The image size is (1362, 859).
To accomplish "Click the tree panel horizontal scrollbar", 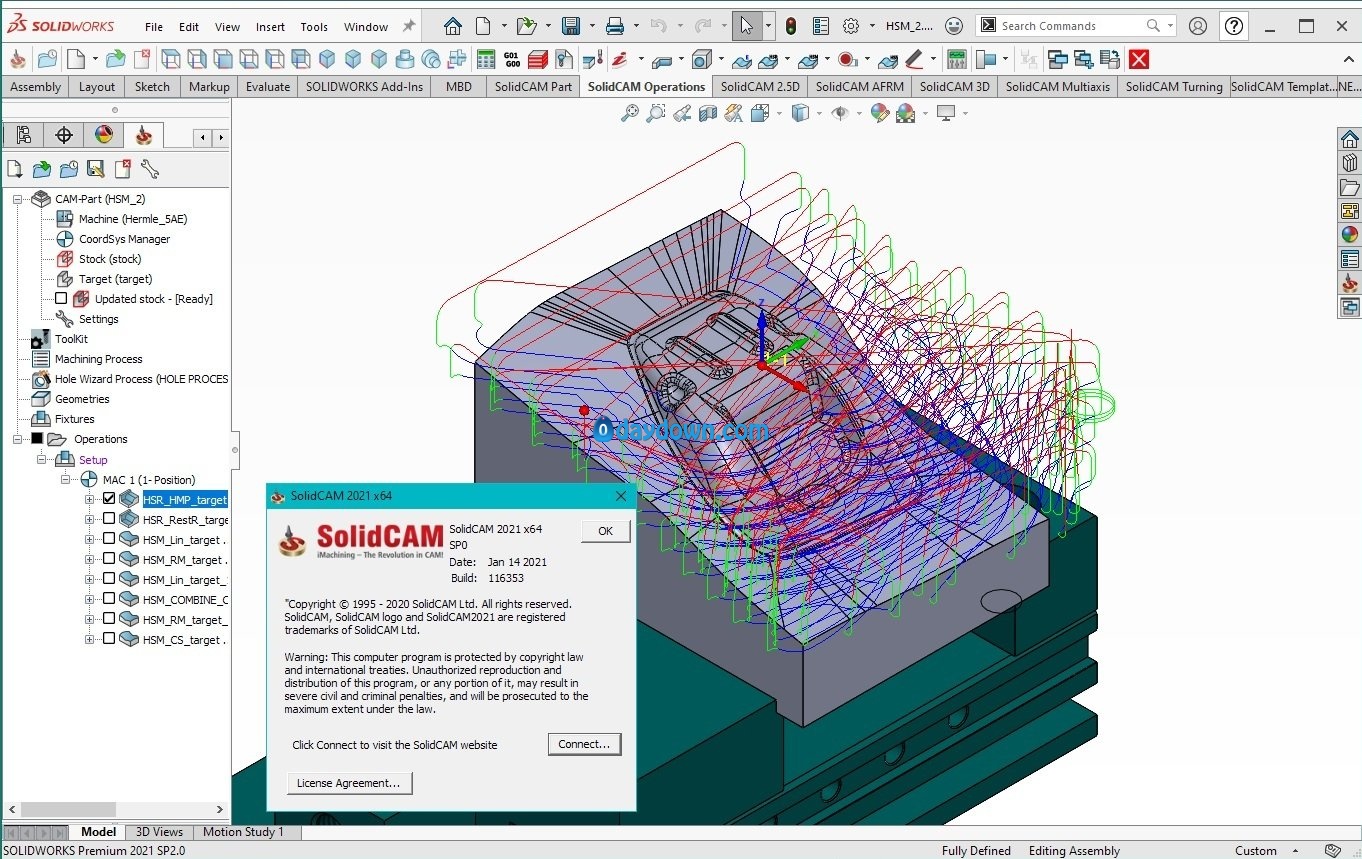I will tap(67, 809).
